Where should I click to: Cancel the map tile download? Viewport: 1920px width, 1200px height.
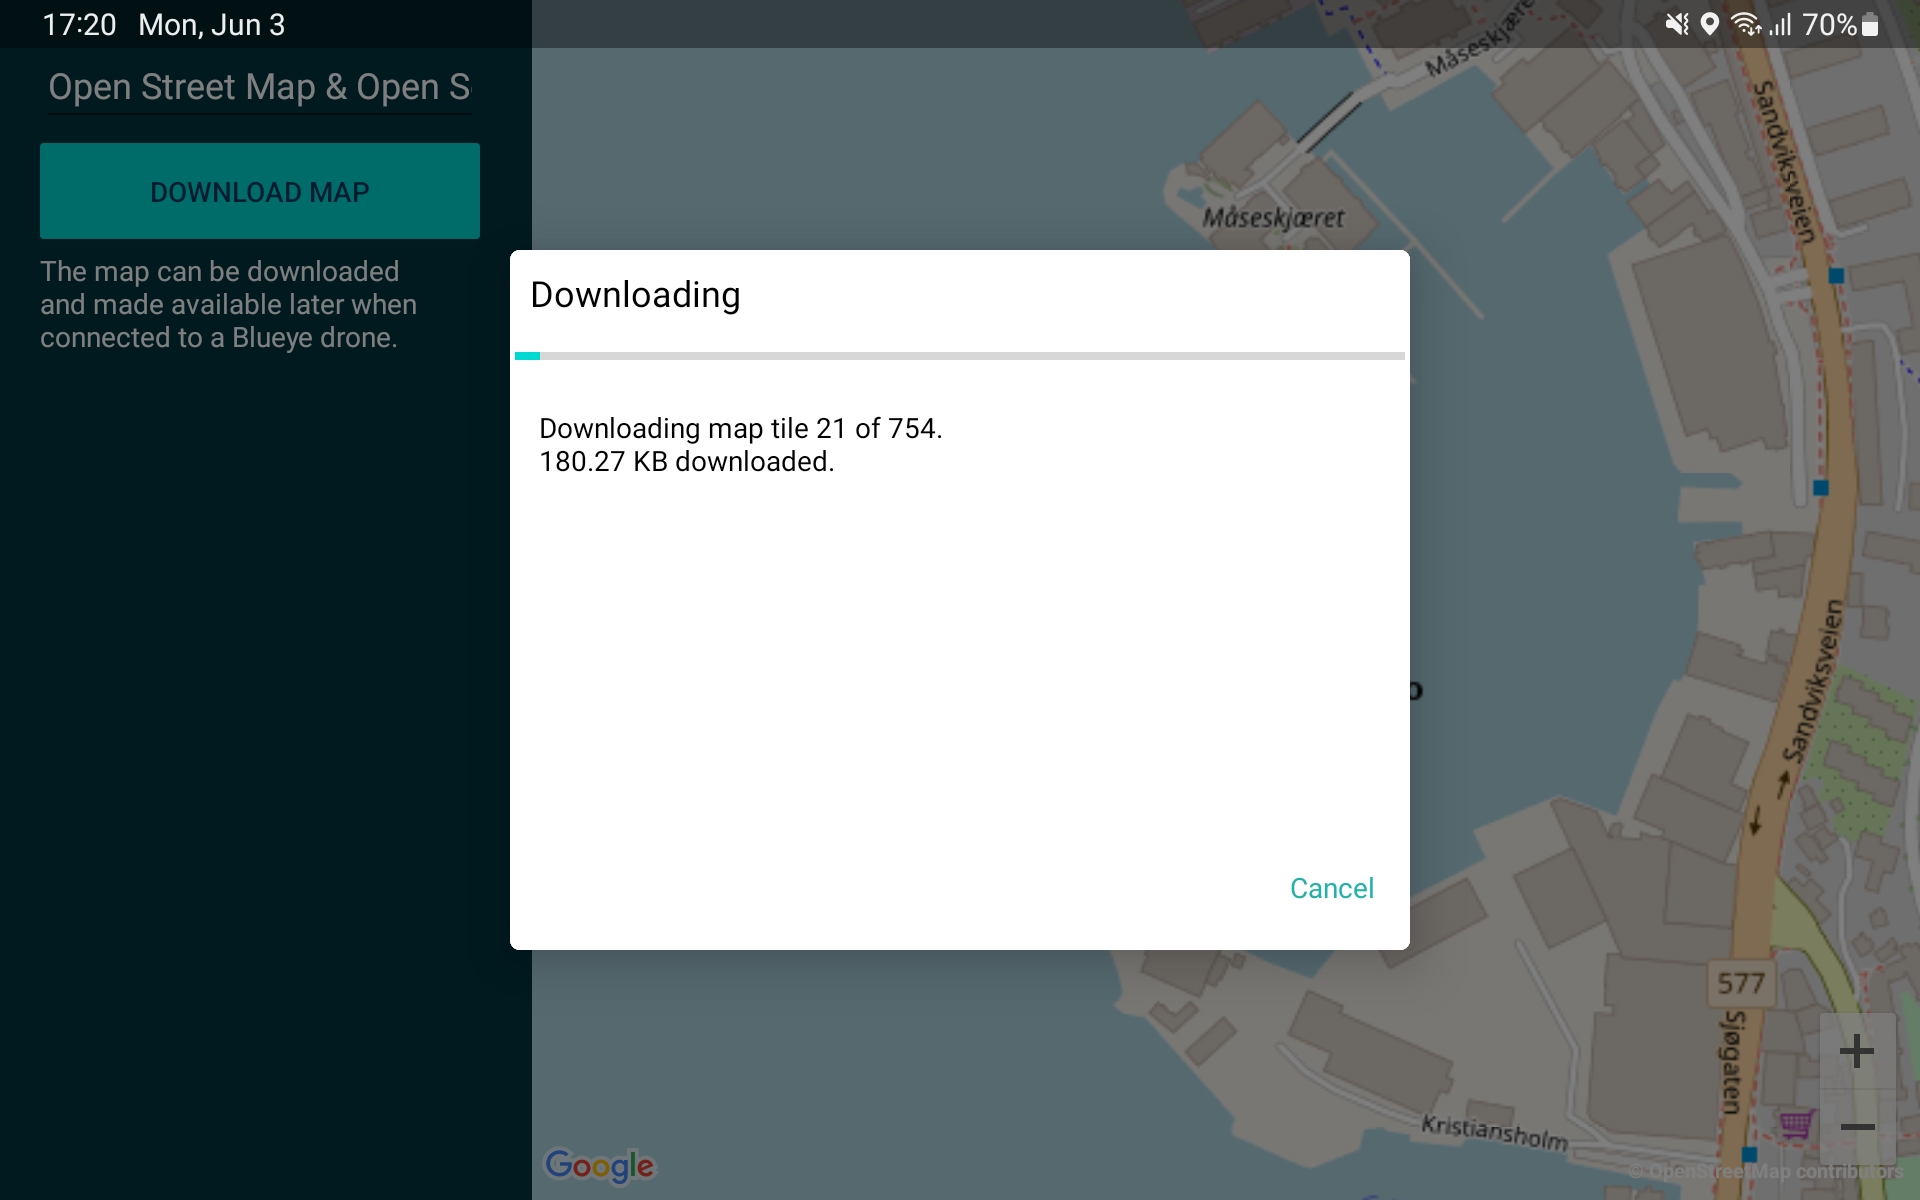(x=1331, y=888)
